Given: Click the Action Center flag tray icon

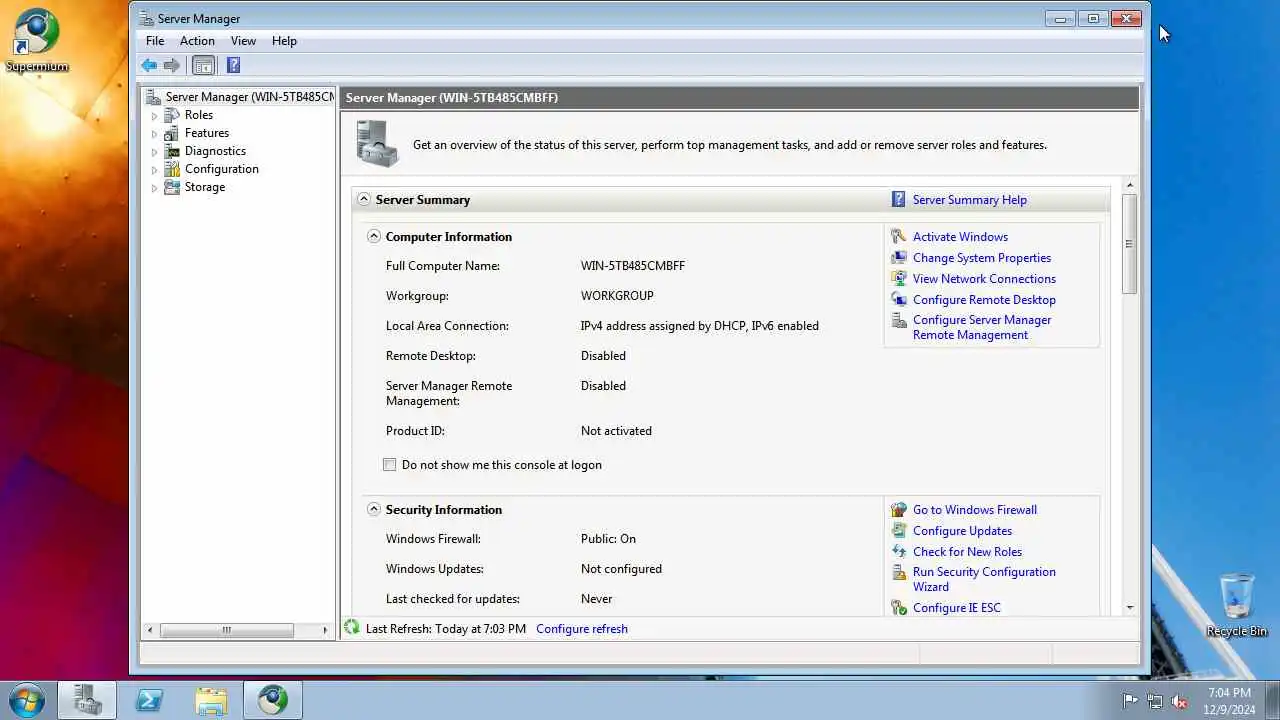Looking at the screenshot, I should (x=1131, y=701).
